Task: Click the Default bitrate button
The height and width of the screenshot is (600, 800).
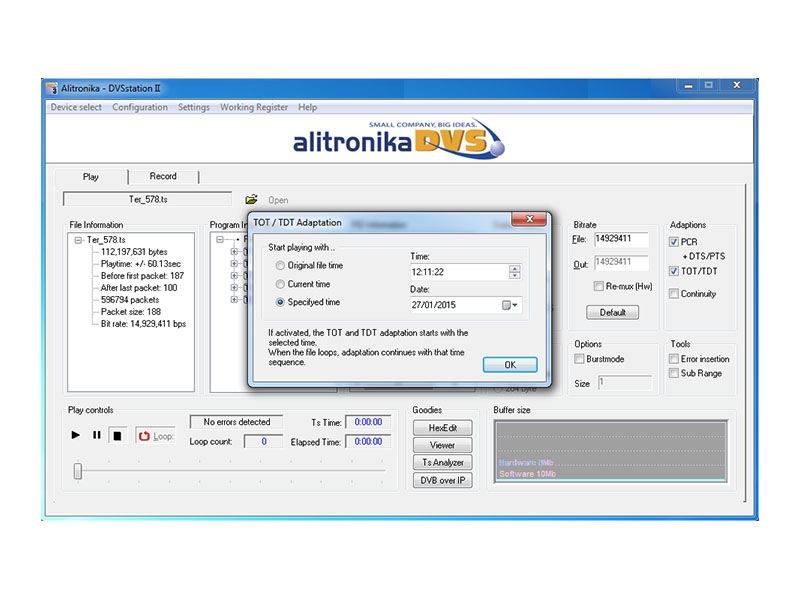Action: [612, 312]
